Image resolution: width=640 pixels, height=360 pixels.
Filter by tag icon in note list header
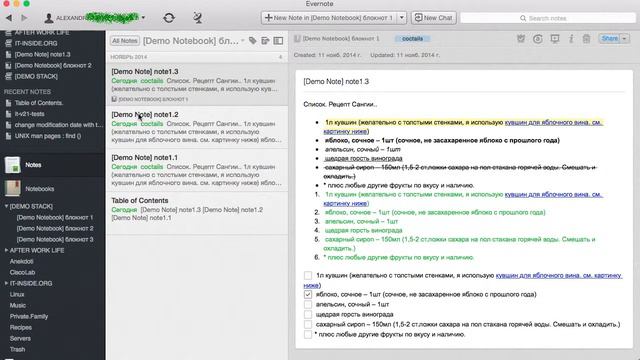[253, 40]
